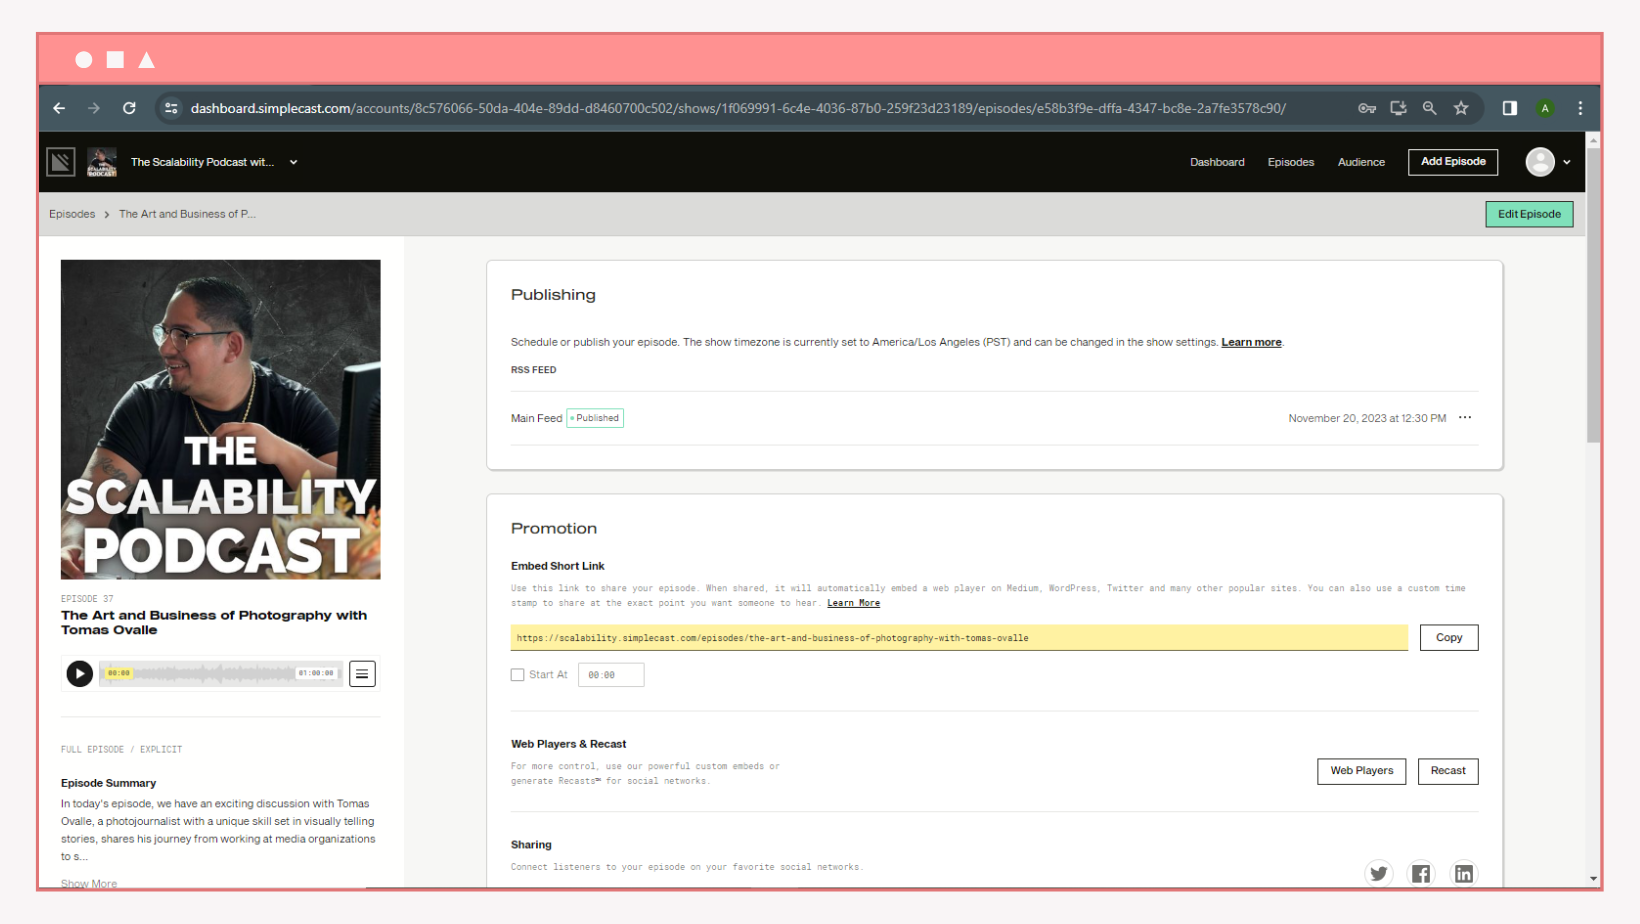Image resolution: width=1640 pixels, height=924 pixels.
Task: Click the 'November 20, 2023 at 12:30 PM' date
Action: coord(1367,418)
